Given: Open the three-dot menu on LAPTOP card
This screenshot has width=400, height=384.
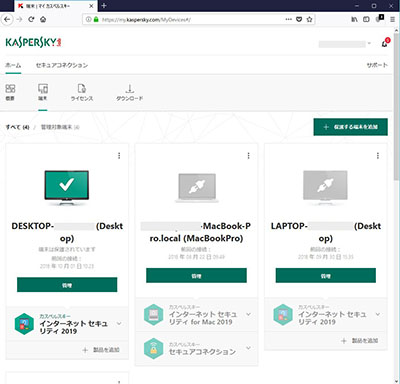Looking at the screenshot, I should (378, 156).
